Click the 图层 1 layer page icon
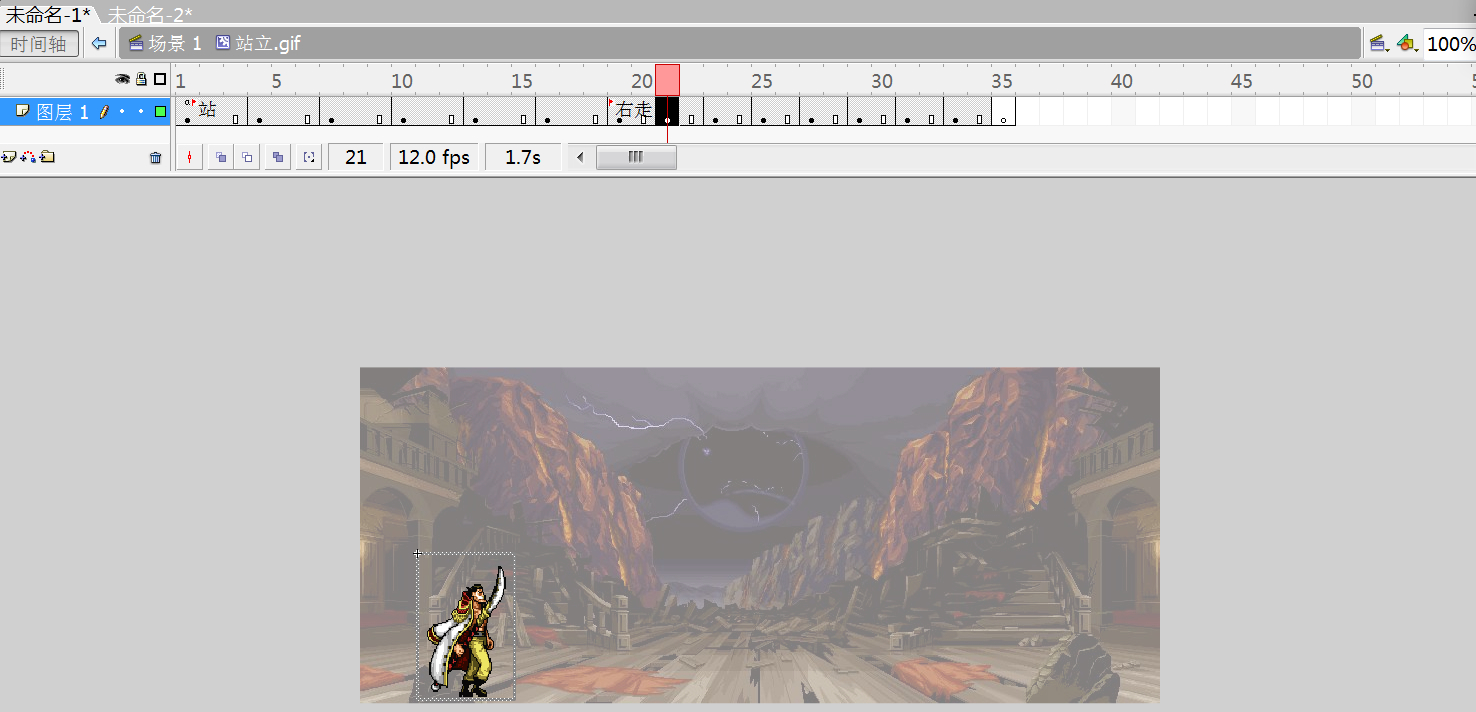Image resolution: width=1476 pixels, height=712 pixels. coord(22,111)
